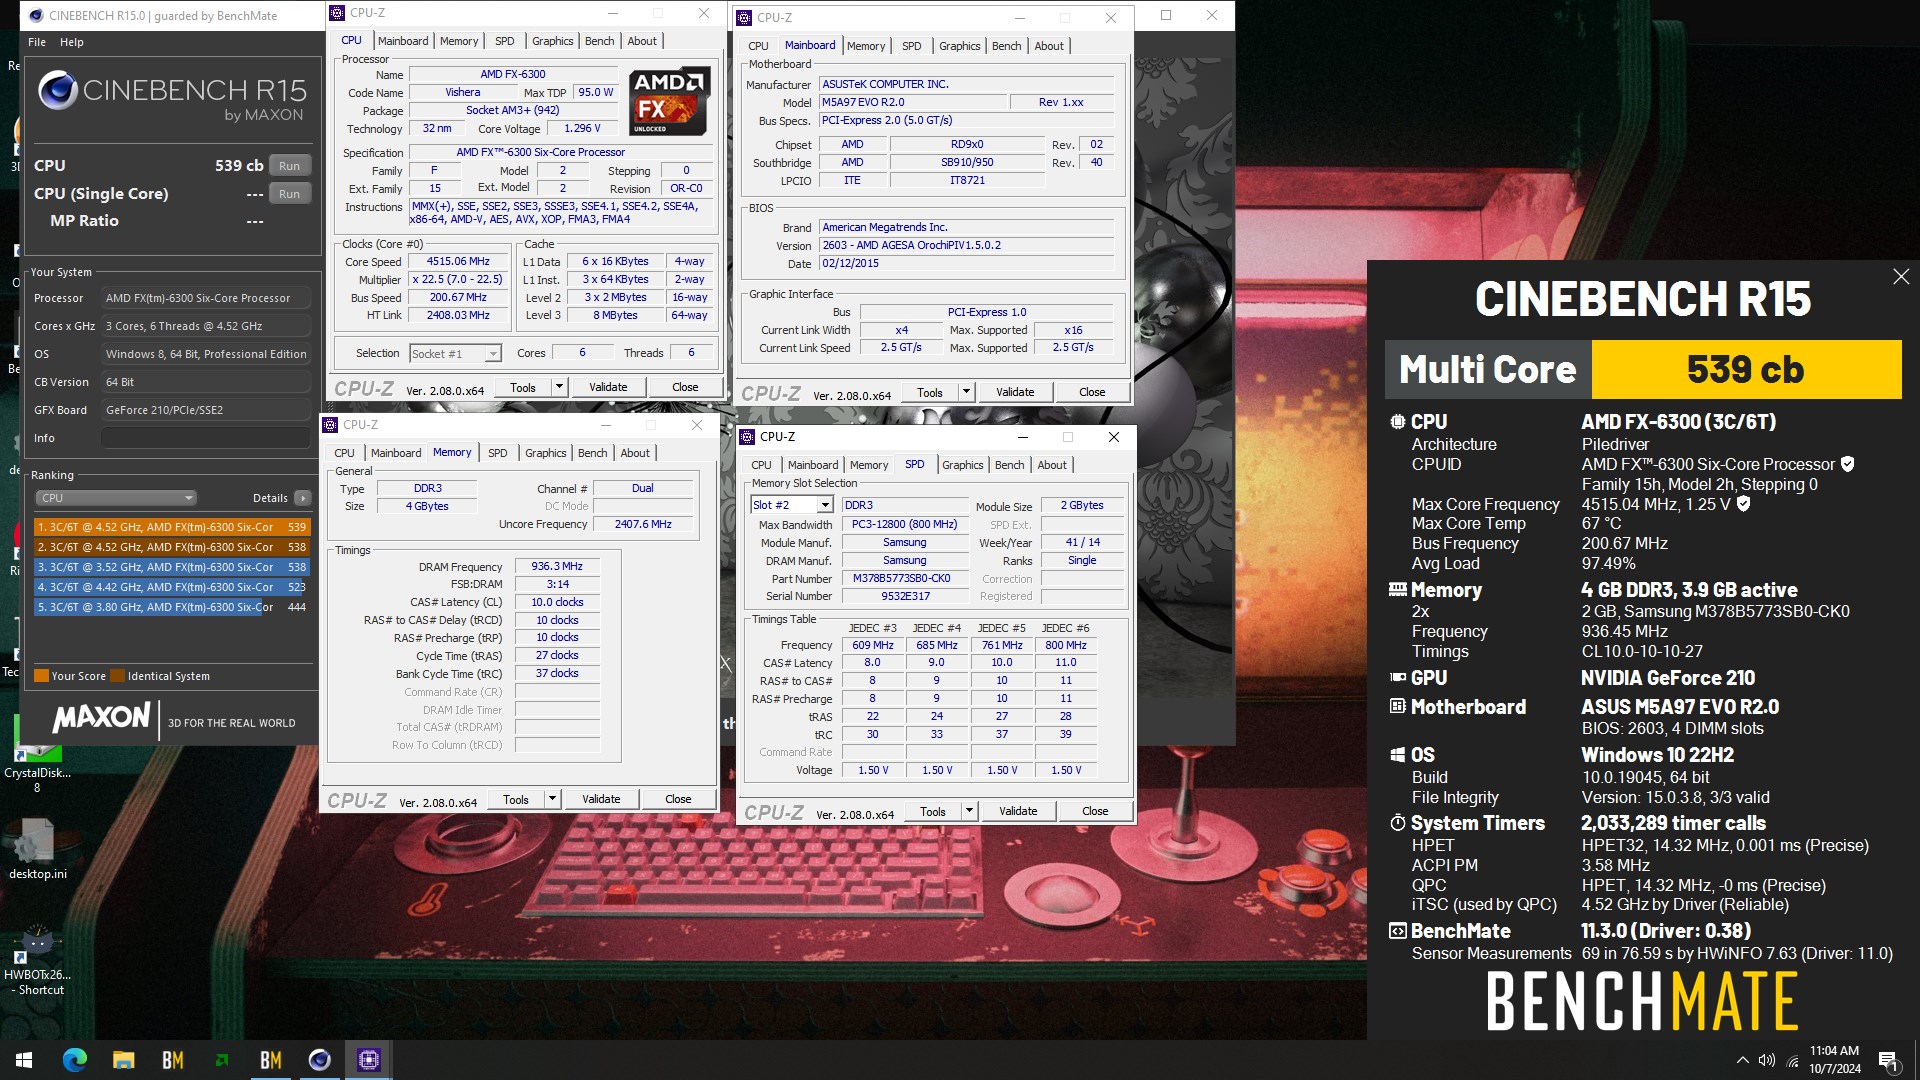Run the CPU Single Core benchmark
The width and height of the screenshot is (1920, 1080).
(x=289, y=194)
